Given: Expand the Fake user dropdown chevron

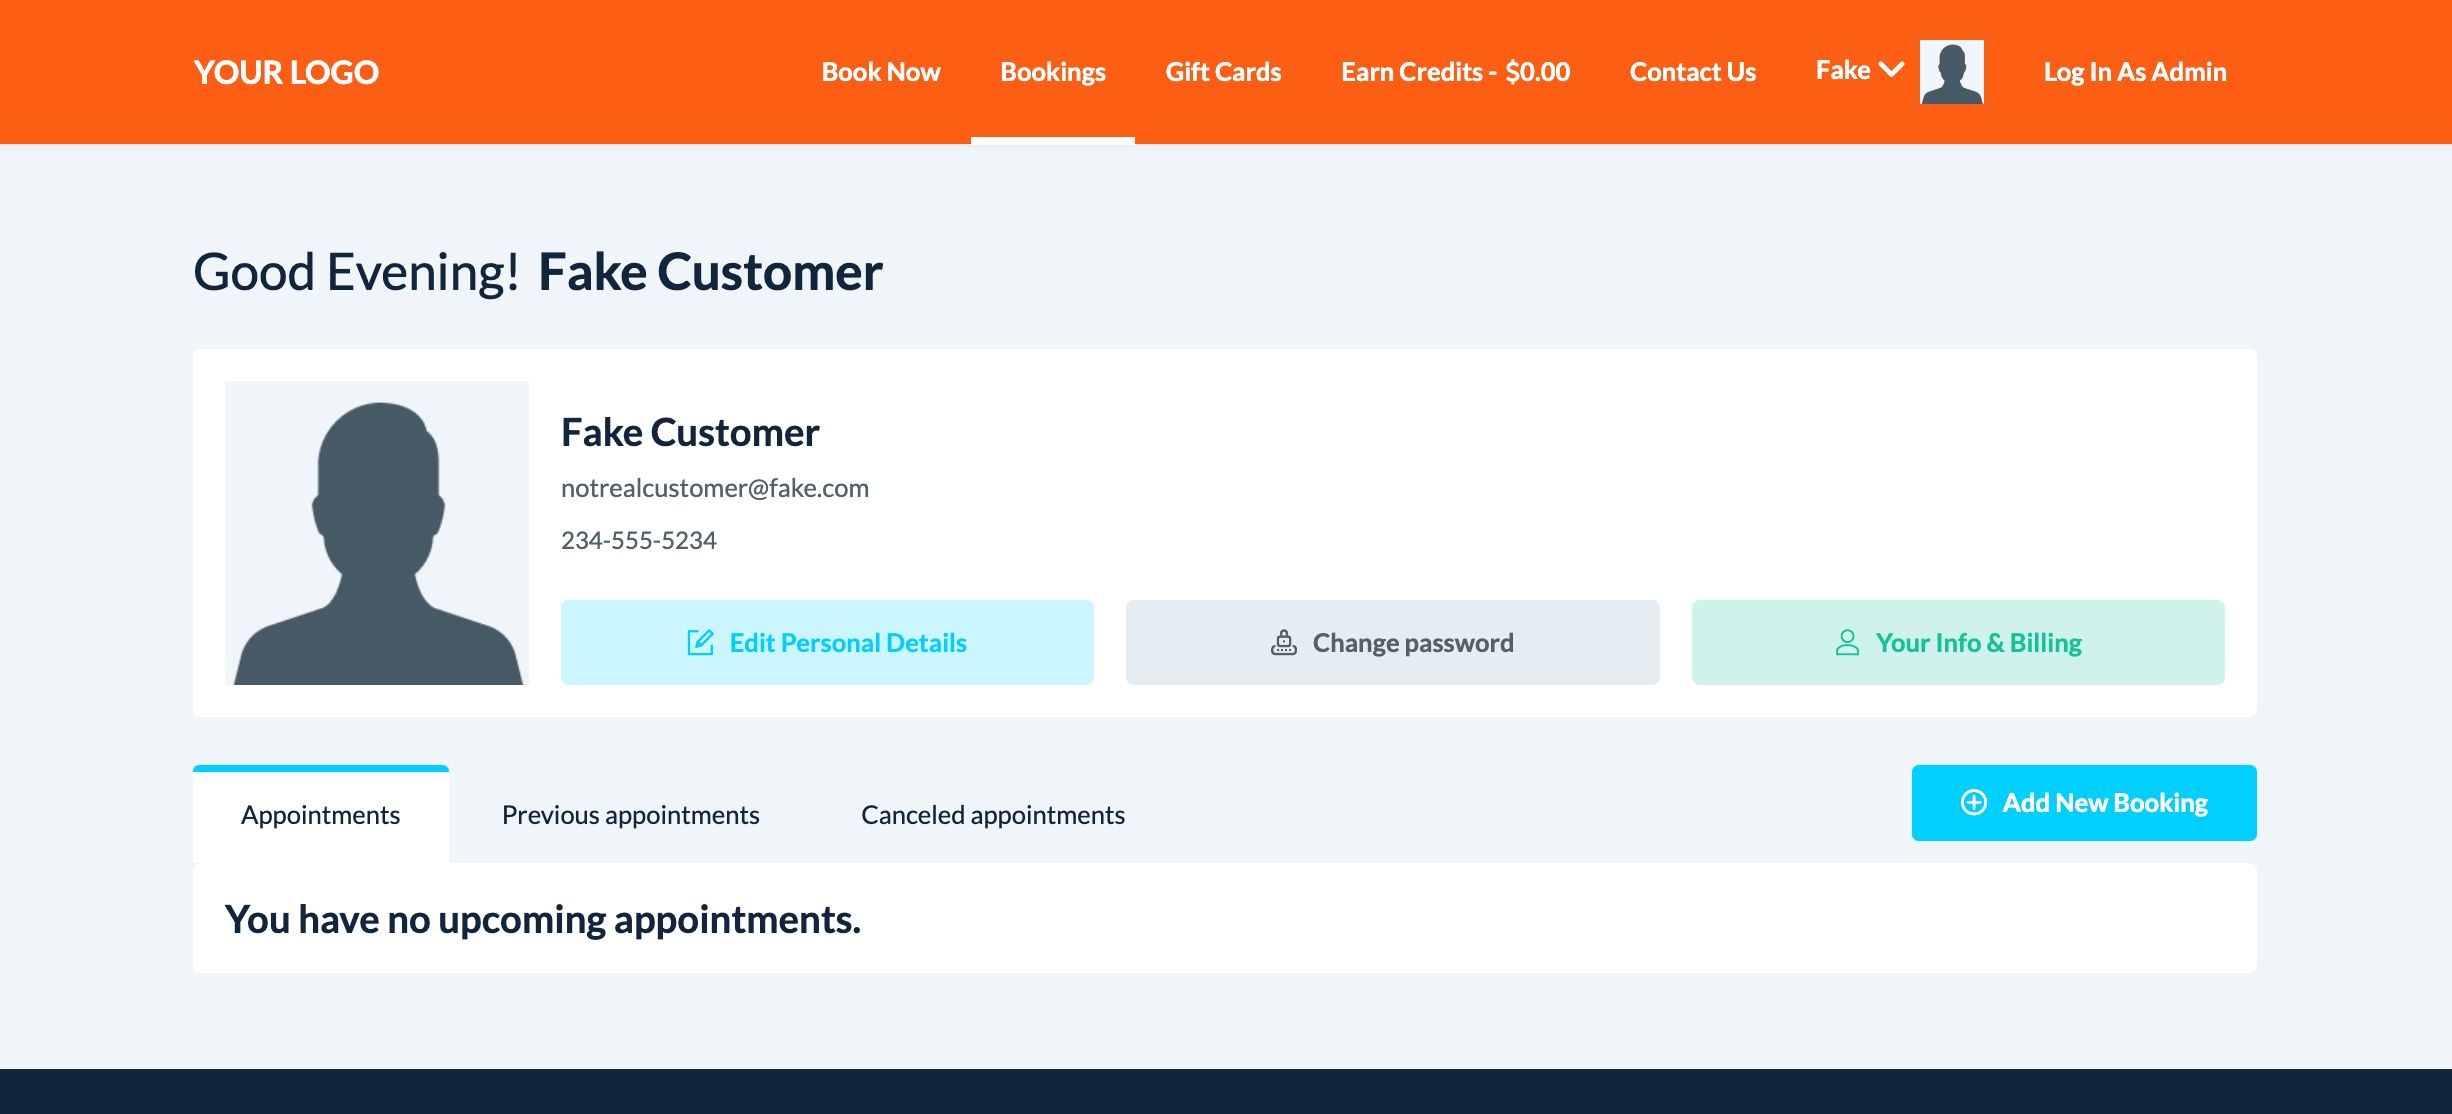Looking at the screenshot, I should click(1892, 70).
